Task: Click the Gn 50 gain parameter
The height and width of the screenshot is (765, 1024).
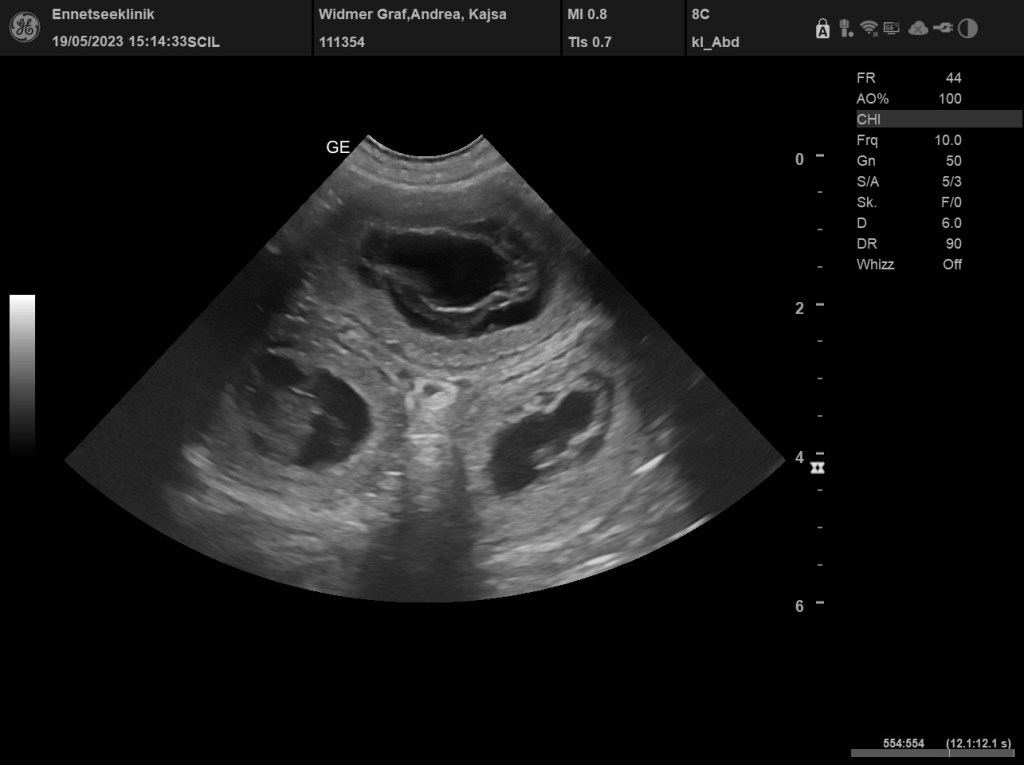Action: (x=909, y=161)
